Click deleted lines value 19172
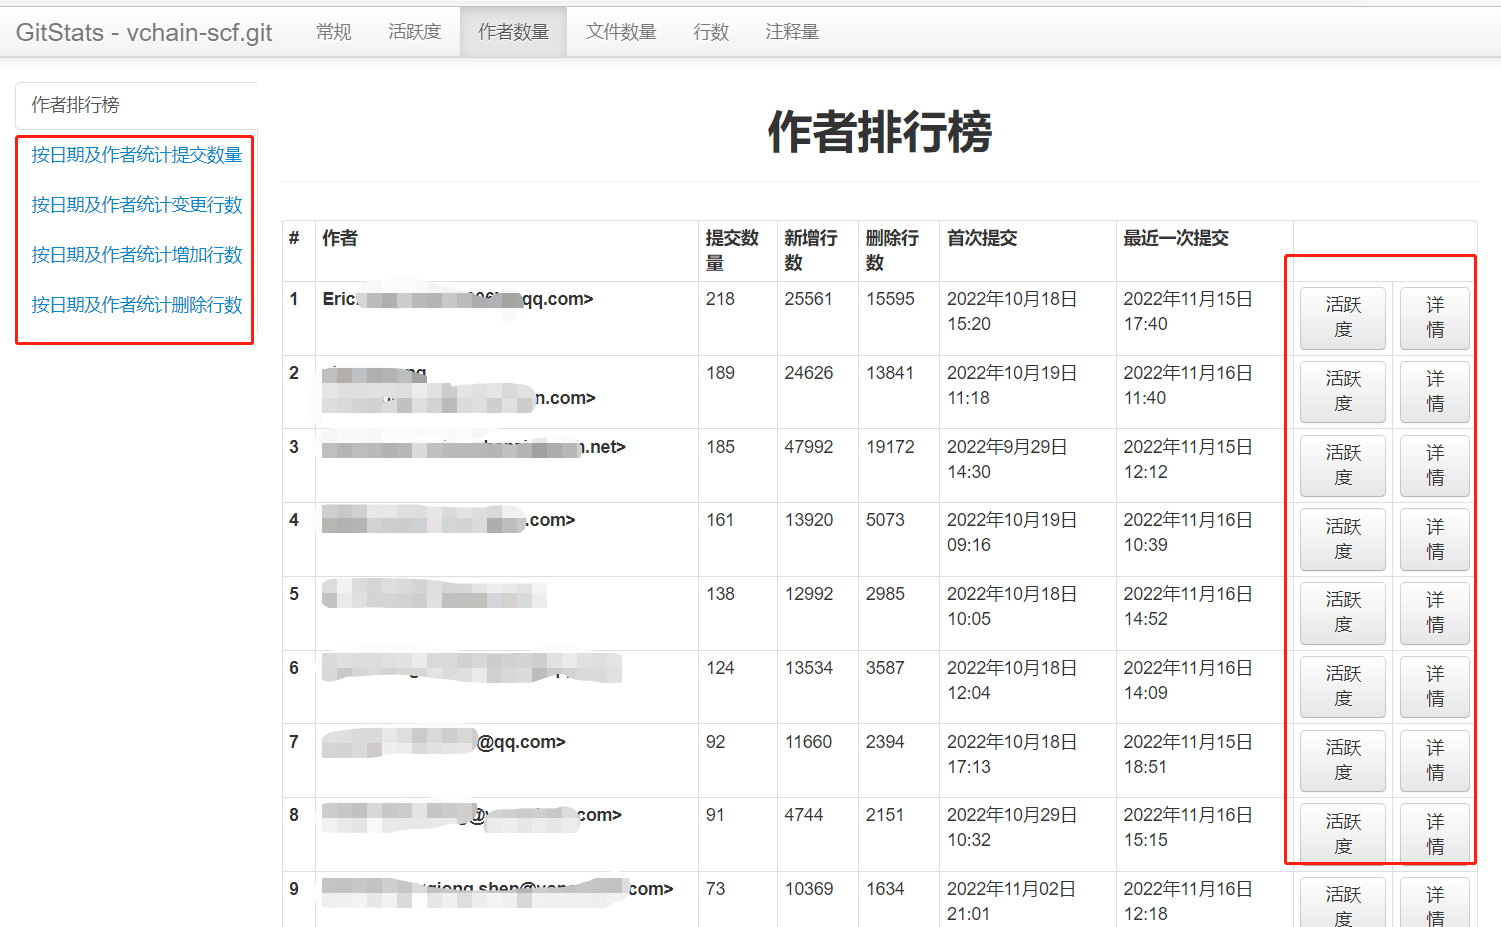Screen dimensions: 1501x927 coord(890,447)
